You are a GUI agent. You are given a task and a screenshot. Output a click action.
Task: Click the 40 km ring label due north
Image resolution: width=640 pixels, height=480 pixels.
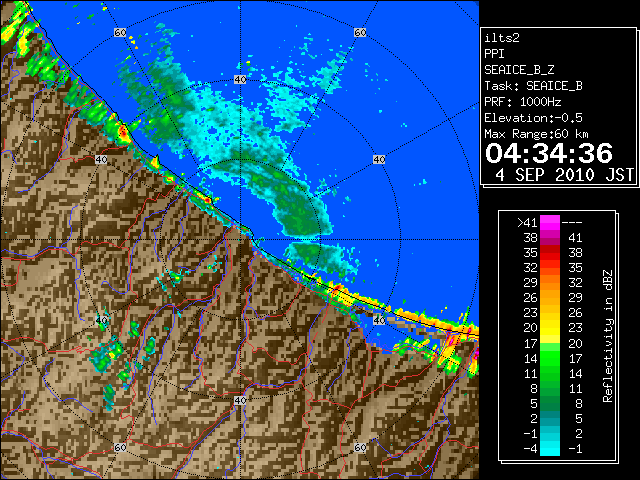pyautogui.click(x=240, y=80)
